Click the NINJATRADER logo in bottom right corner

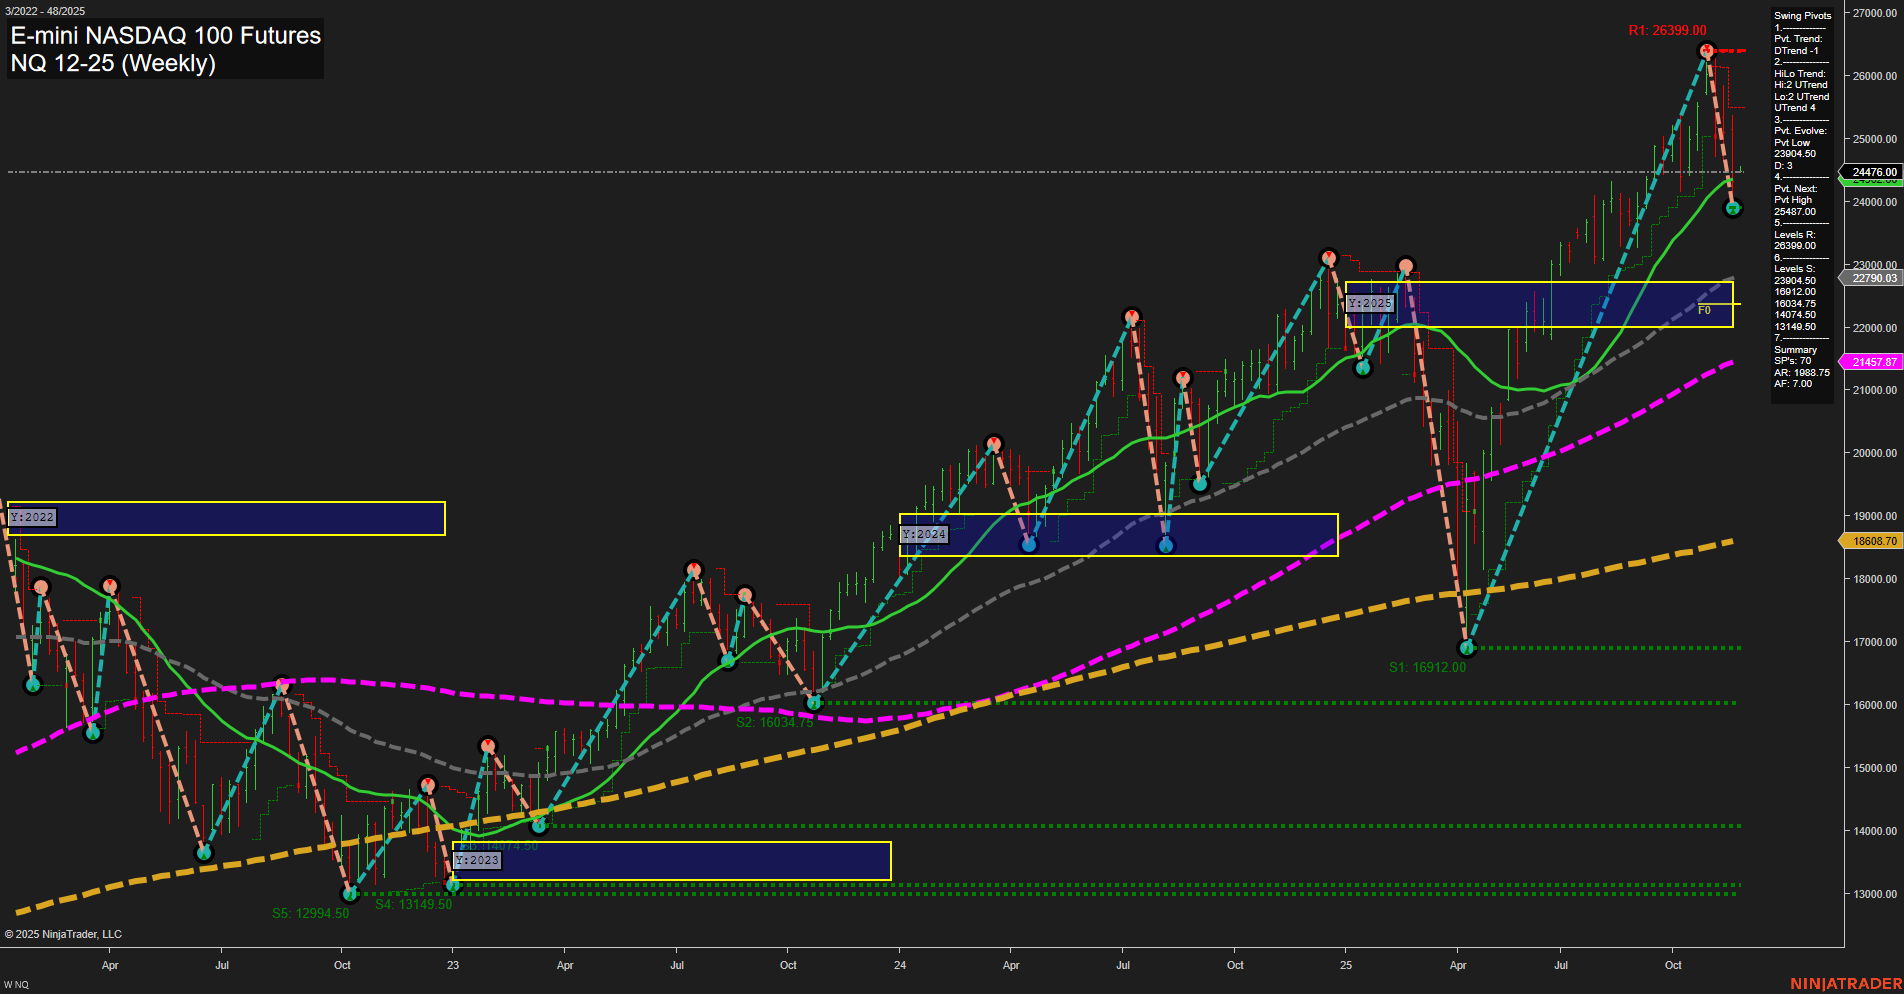coord(1848,984)
